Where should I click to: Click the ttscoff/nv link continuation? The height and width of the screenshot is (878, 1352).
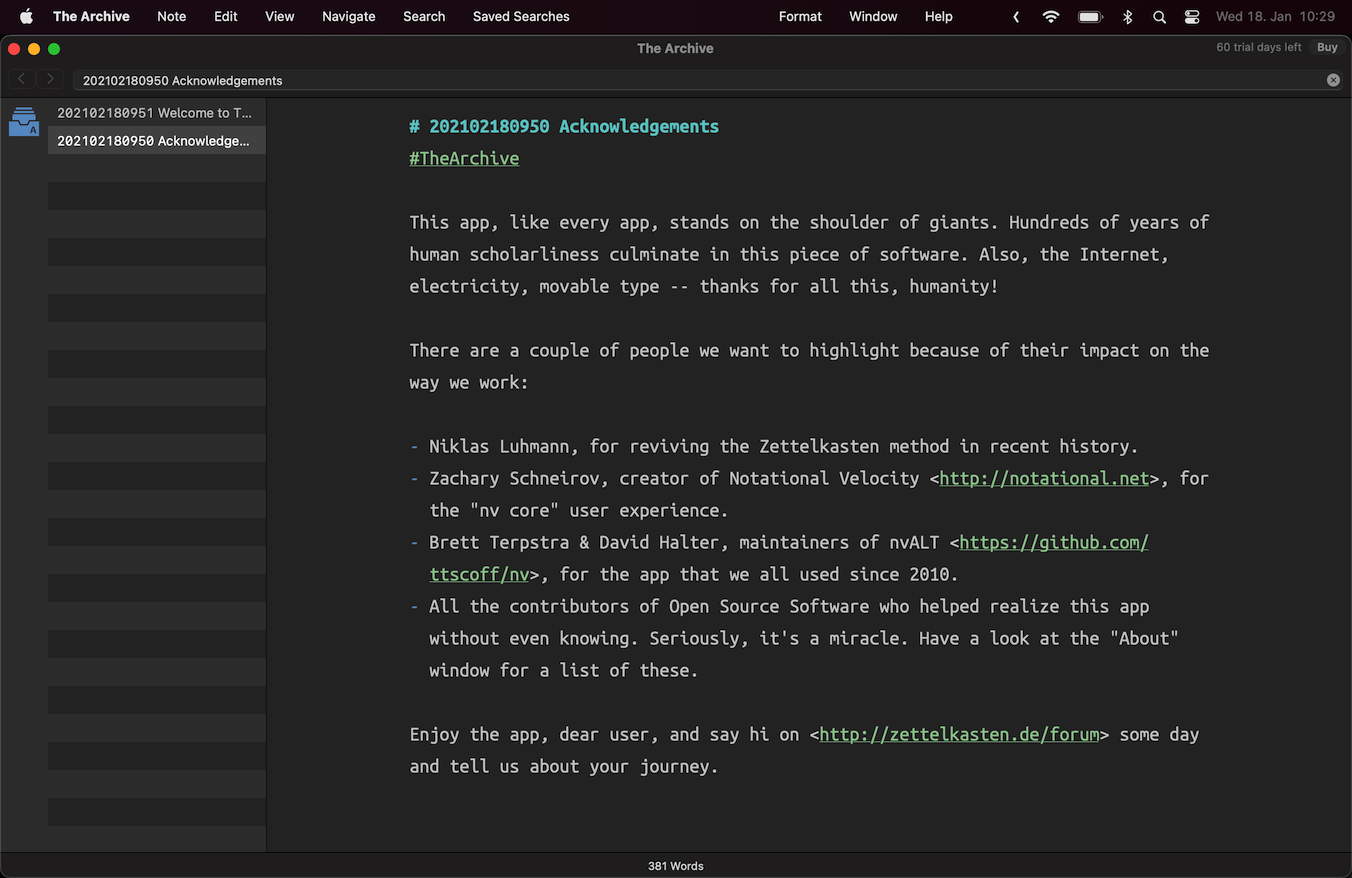479,574
